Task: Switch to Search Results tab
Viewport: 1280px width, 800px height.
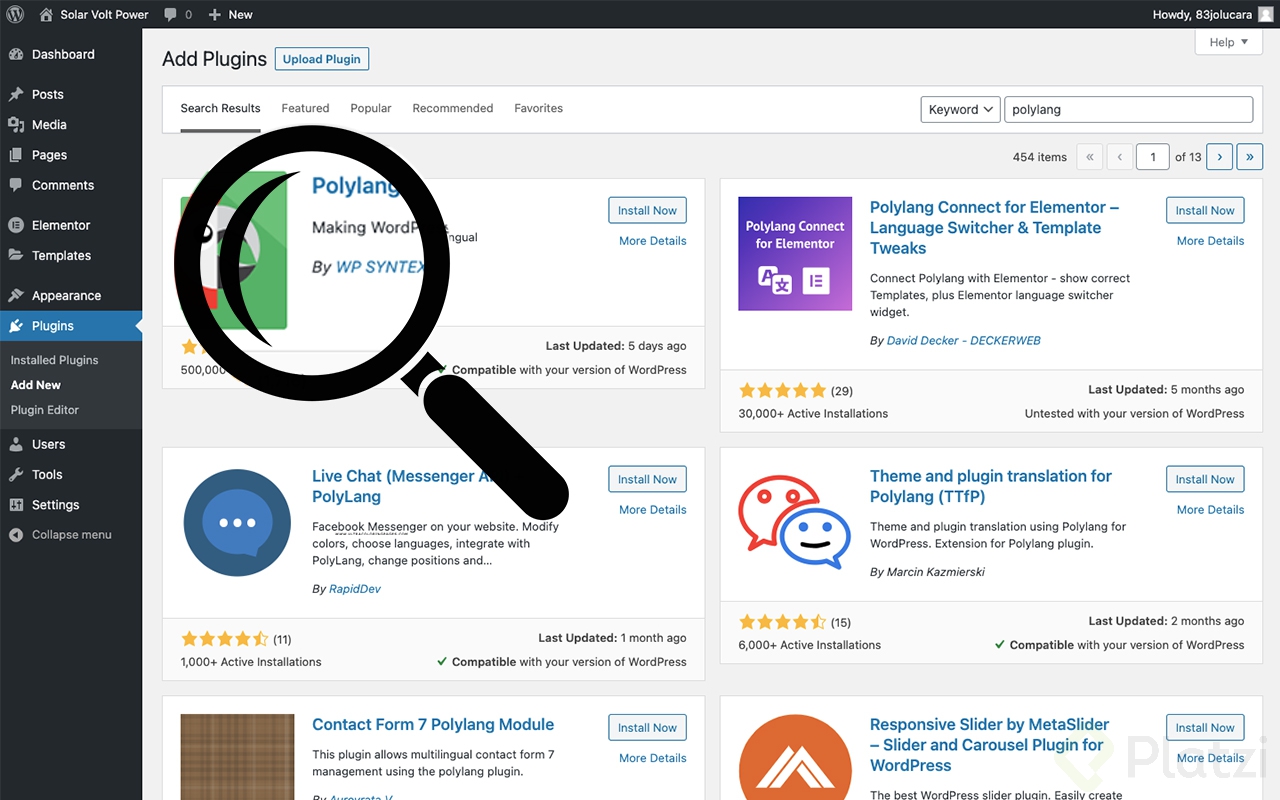Action: point(220,108)
